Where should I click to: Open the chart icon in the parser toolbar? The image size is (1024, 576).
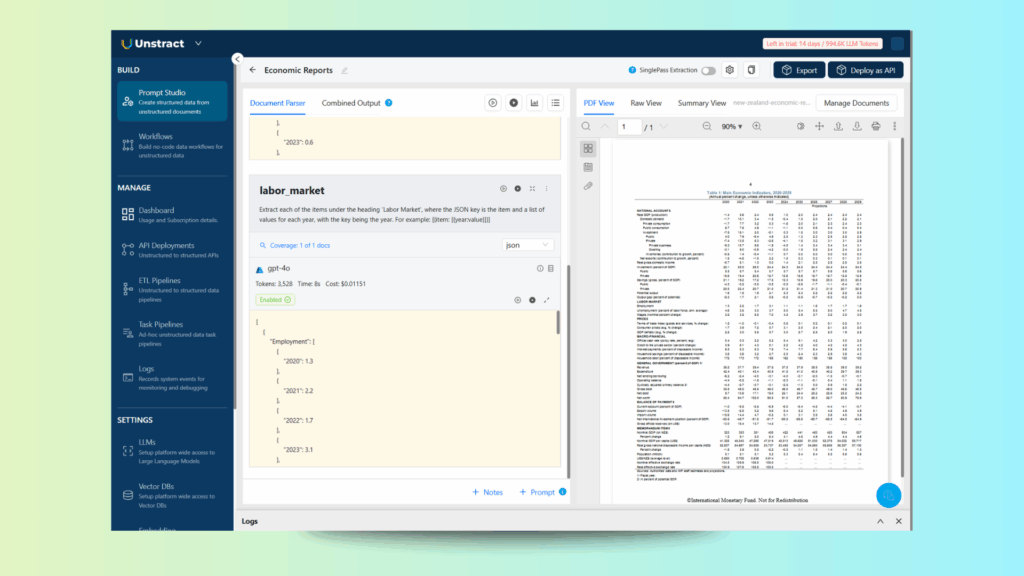tap(534, 103)
